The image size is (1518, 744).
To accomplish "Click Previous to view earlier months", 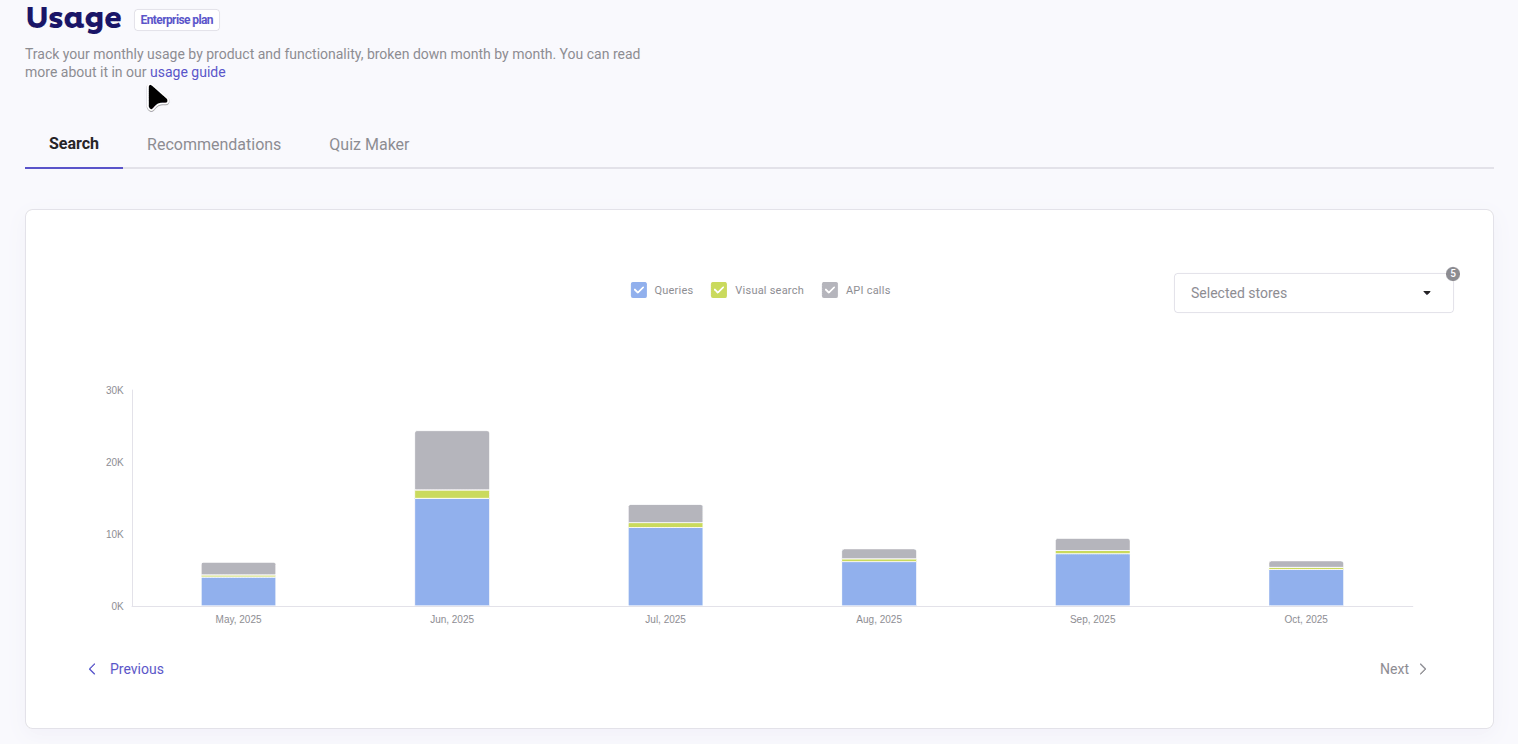I will point(136,669).
